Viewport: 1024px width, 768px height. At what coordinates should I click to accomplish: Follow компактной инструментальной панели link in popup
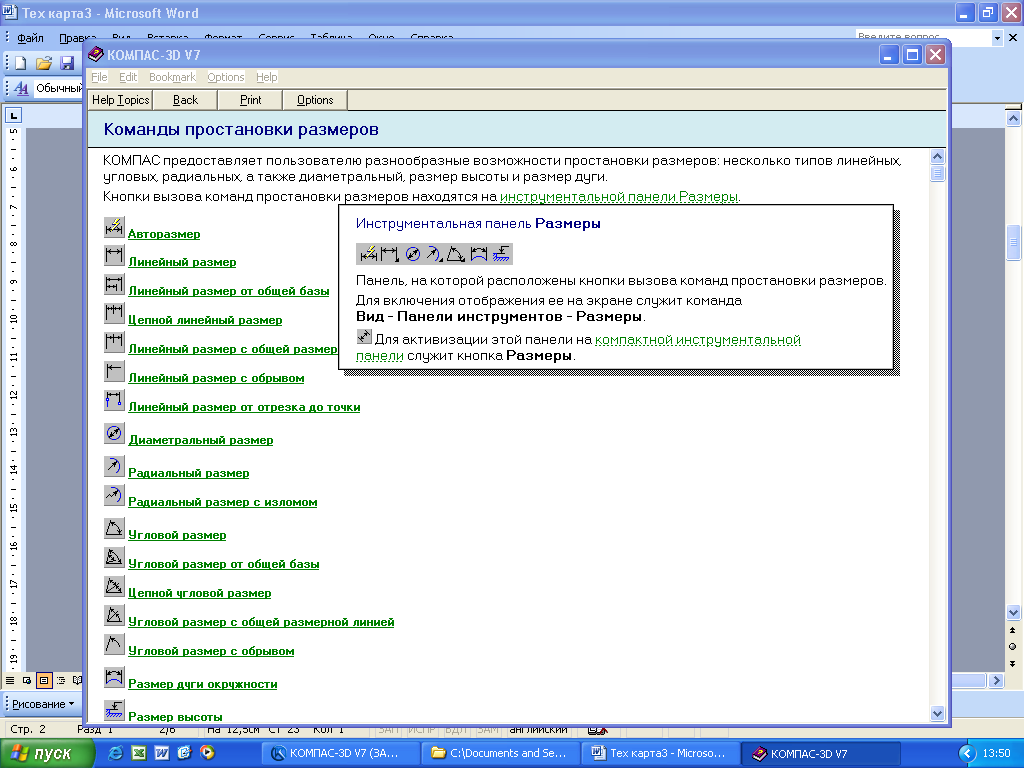point(697,340)
